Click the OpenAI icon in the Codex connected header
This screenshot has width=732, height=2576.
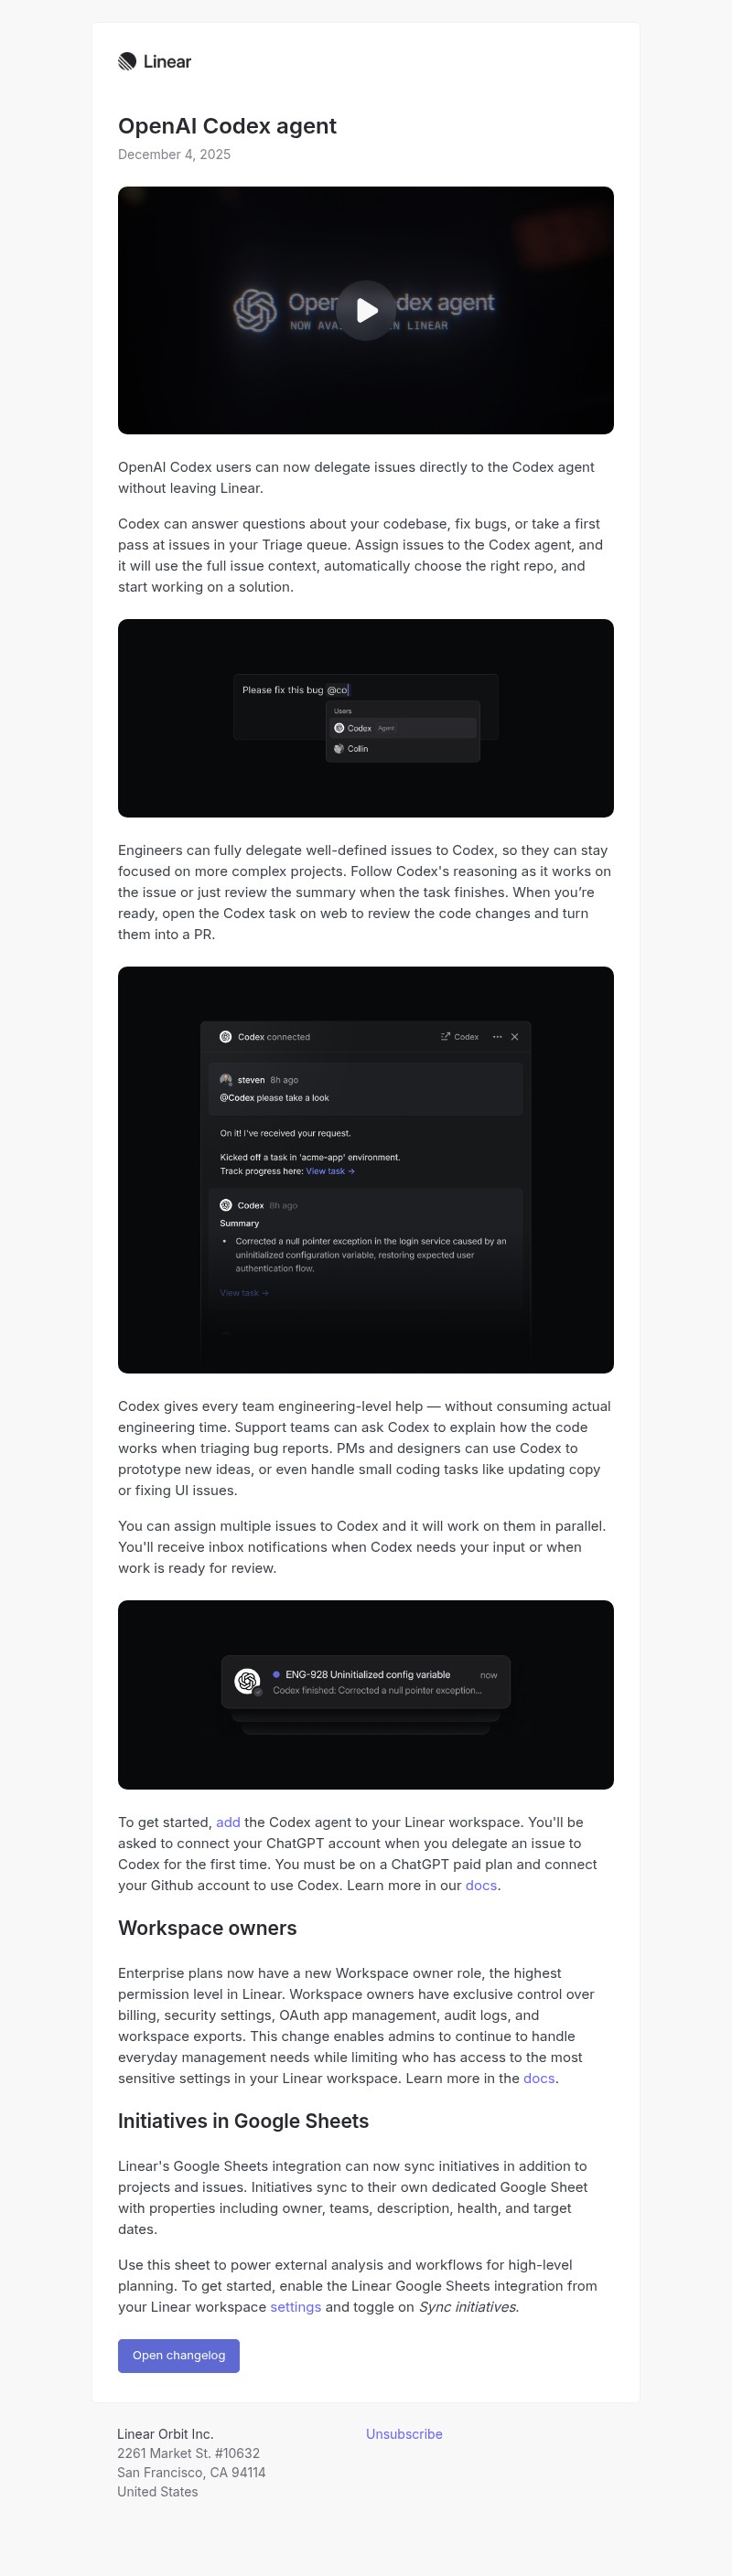[x=226, y=1038]
